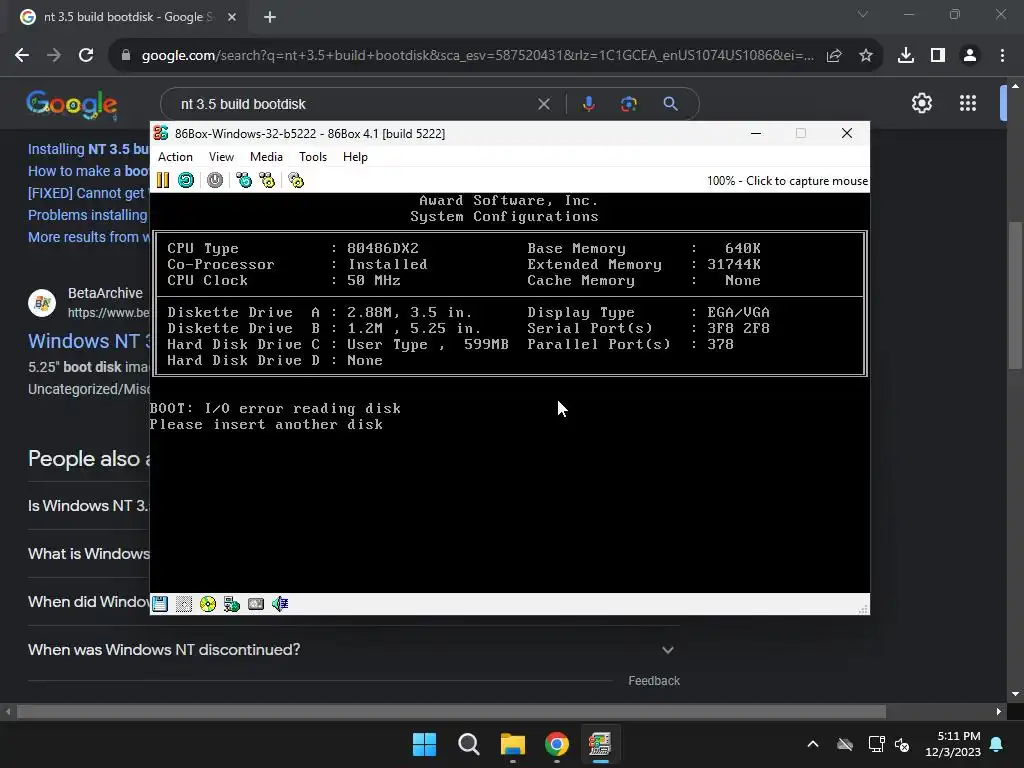Click the Google search magnifier button
The height and width of the screenshot is (768, 1024).
click(670, 104)
